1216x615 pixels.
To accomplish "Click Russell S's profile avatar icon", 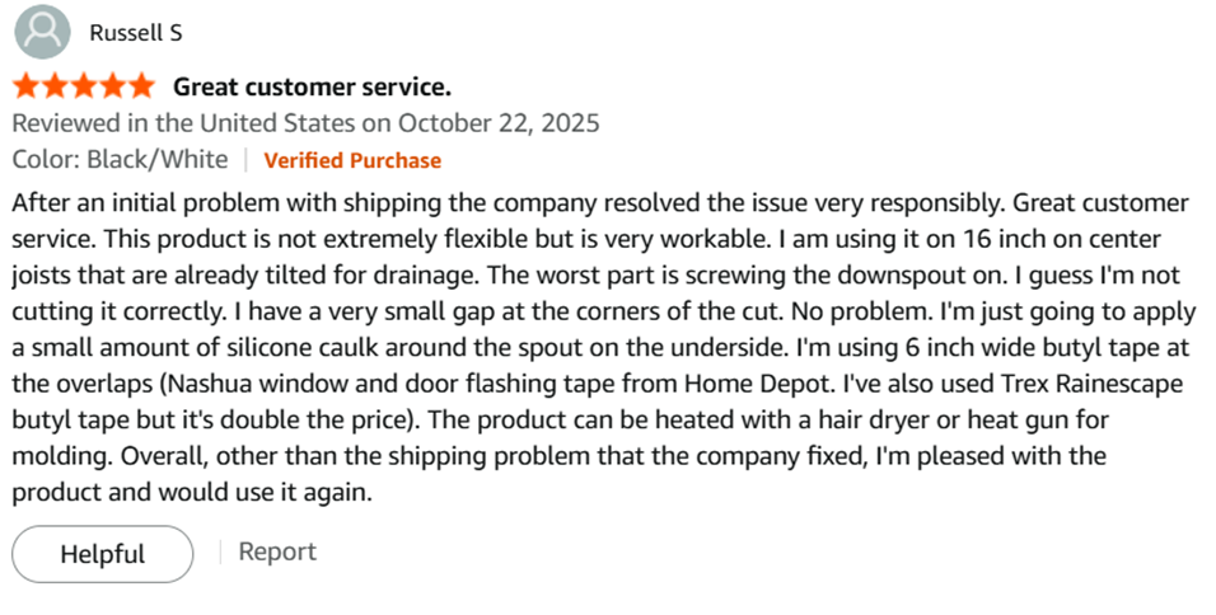I will point(42,32).
